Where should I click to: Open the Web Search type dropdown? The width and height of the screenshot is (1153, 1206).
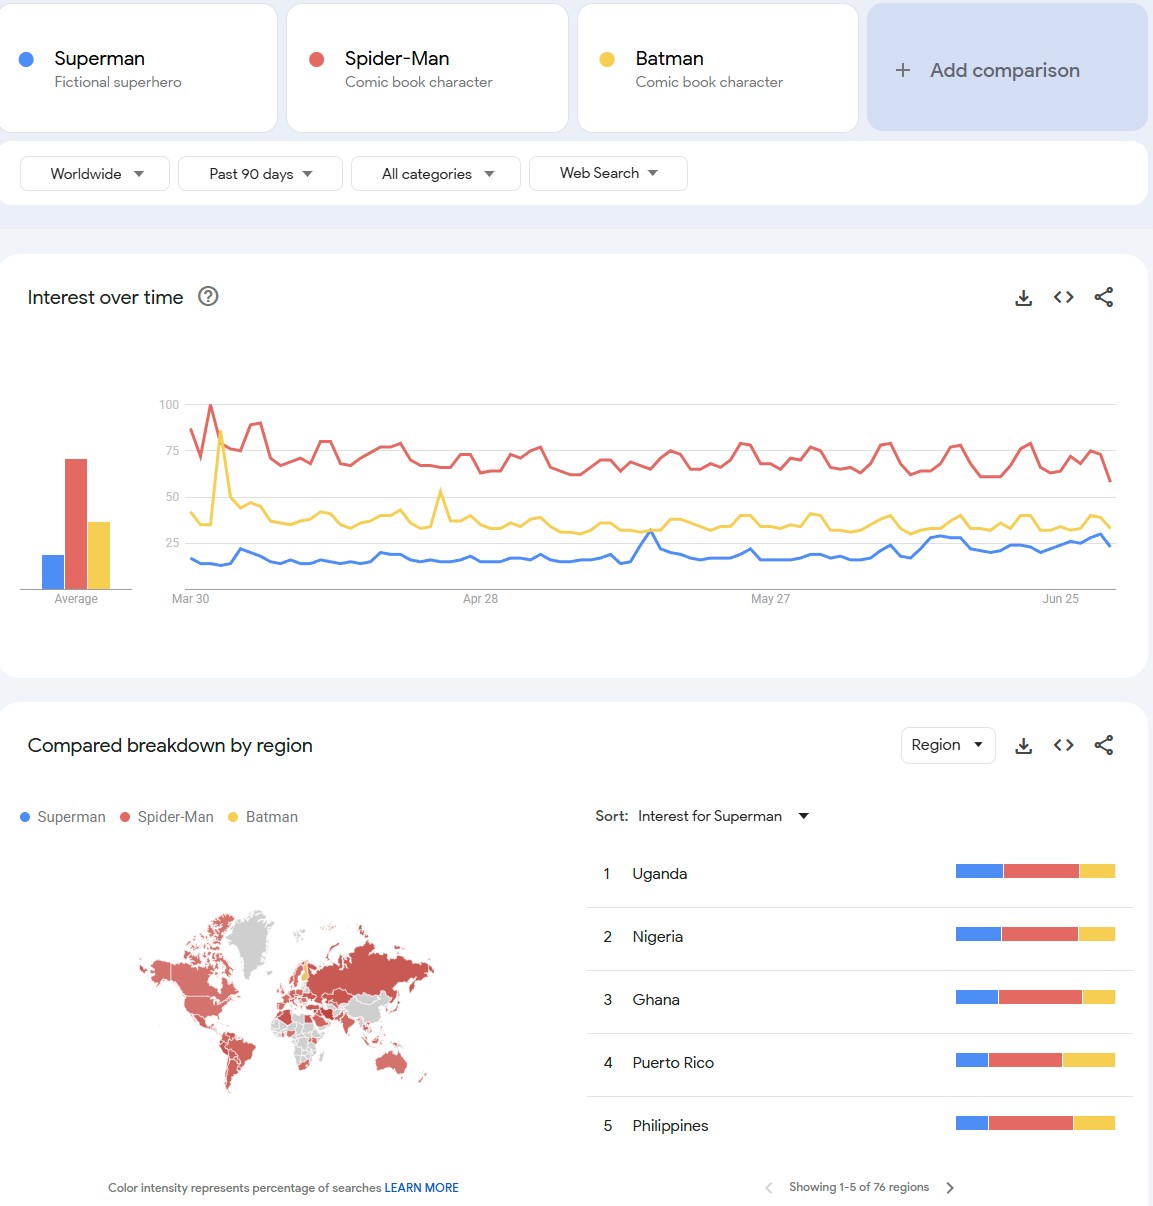[x=608, y=173]
